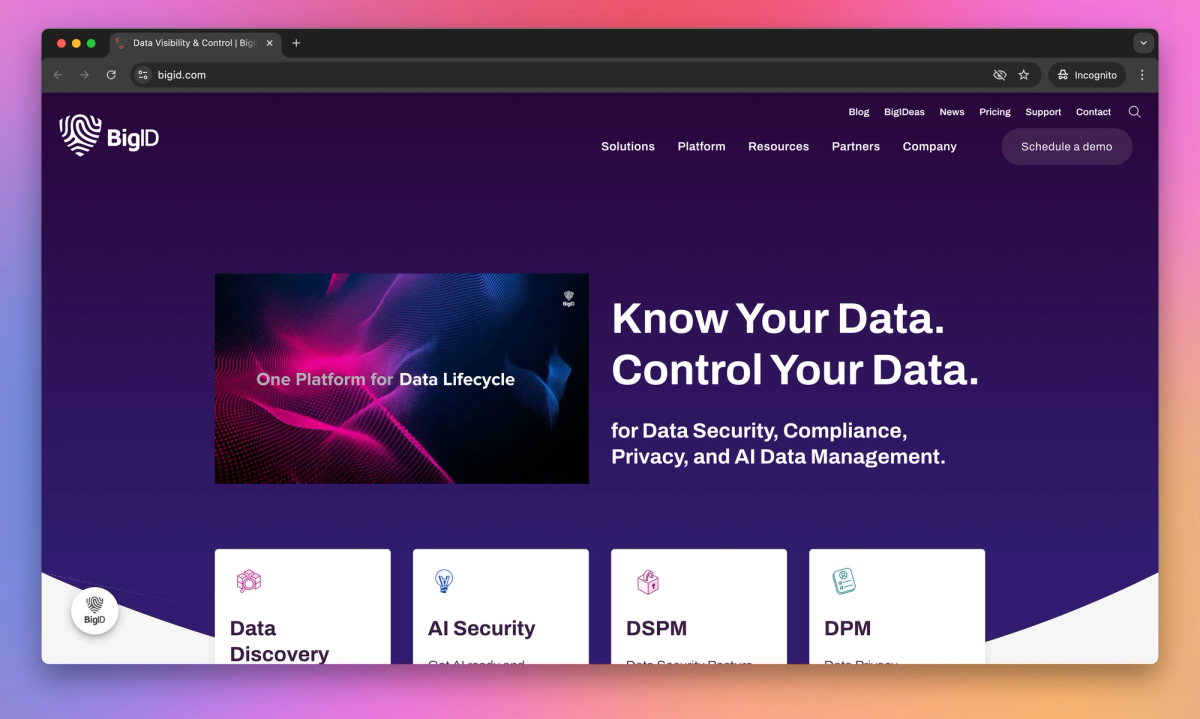Image resolution: width=1200 pixels, height=719 pixels.
Task: Open Chrome three-dot menu
Action: tap(1142, 75)
